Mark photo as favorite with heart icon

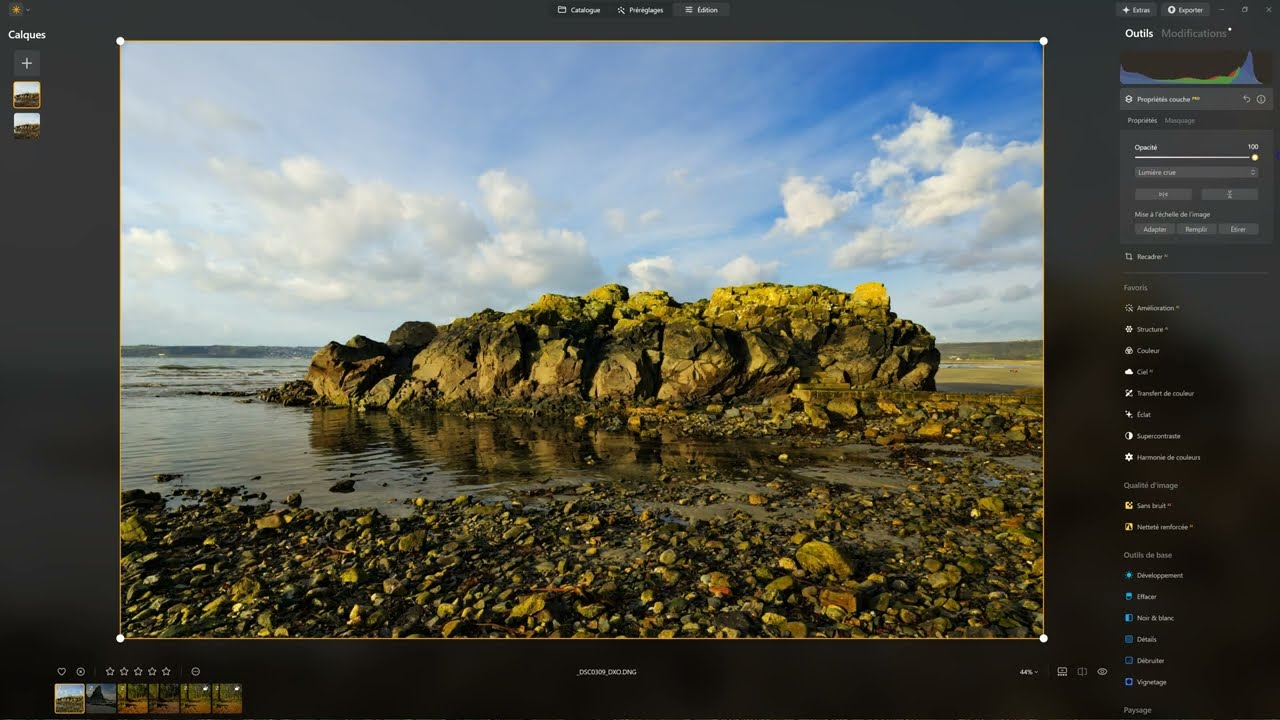pyautogui.click(x=61, y=672)
